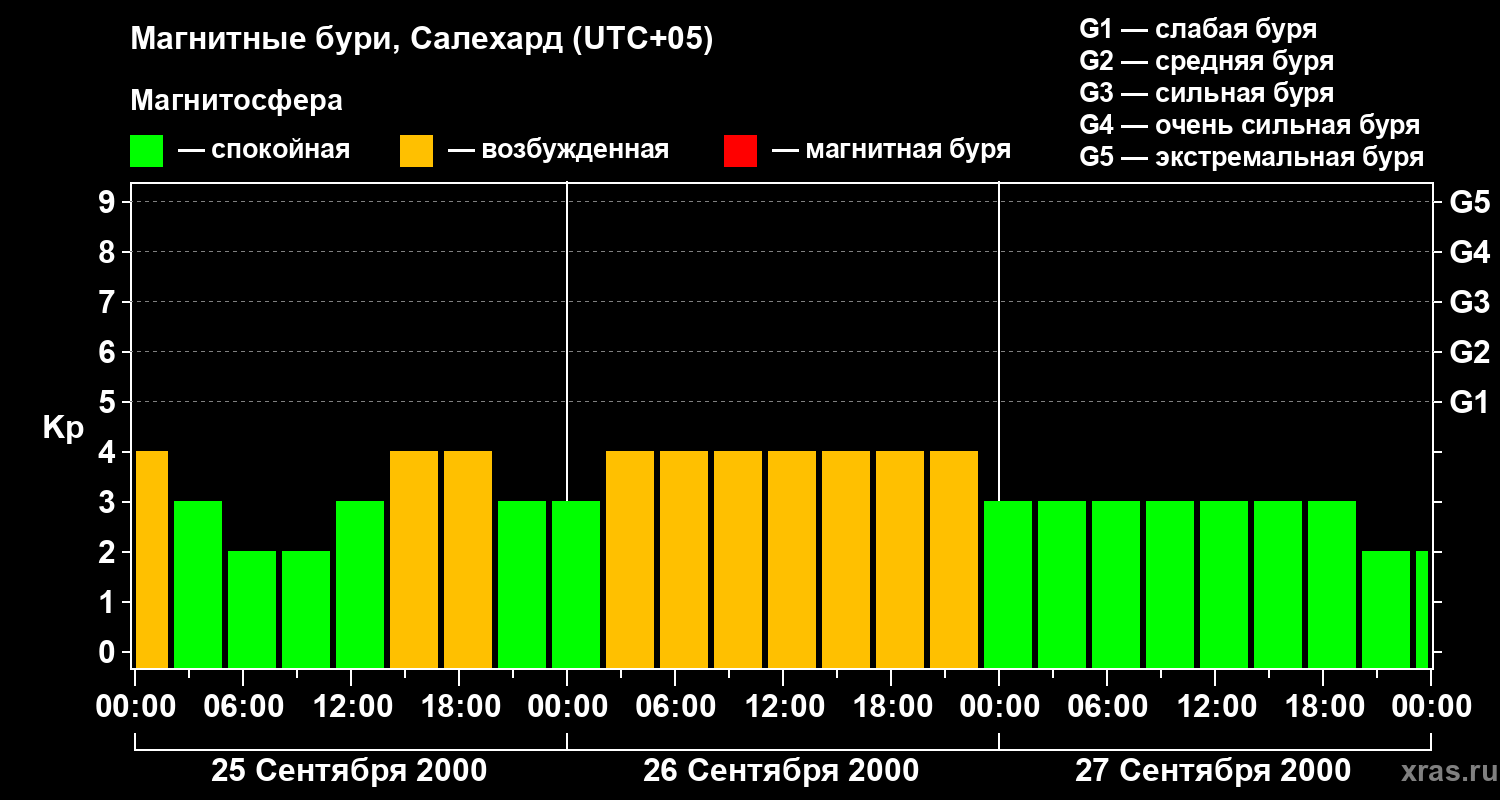The image size is (1500, 800).
Task: Click the narrow orange bar starting 25 September
Action: pos(152,560)
